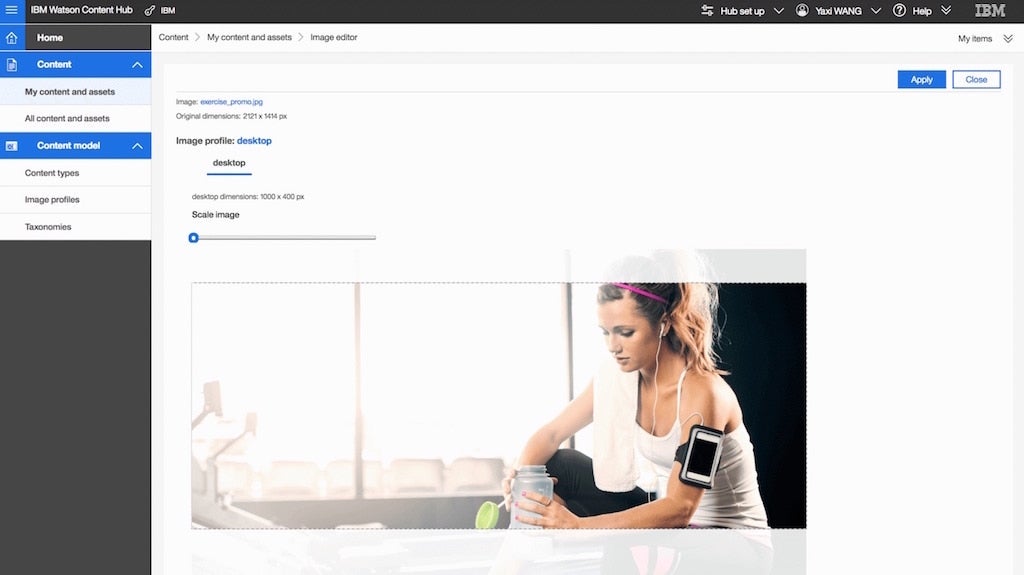Click the Scale image label

tap(216, 214)
